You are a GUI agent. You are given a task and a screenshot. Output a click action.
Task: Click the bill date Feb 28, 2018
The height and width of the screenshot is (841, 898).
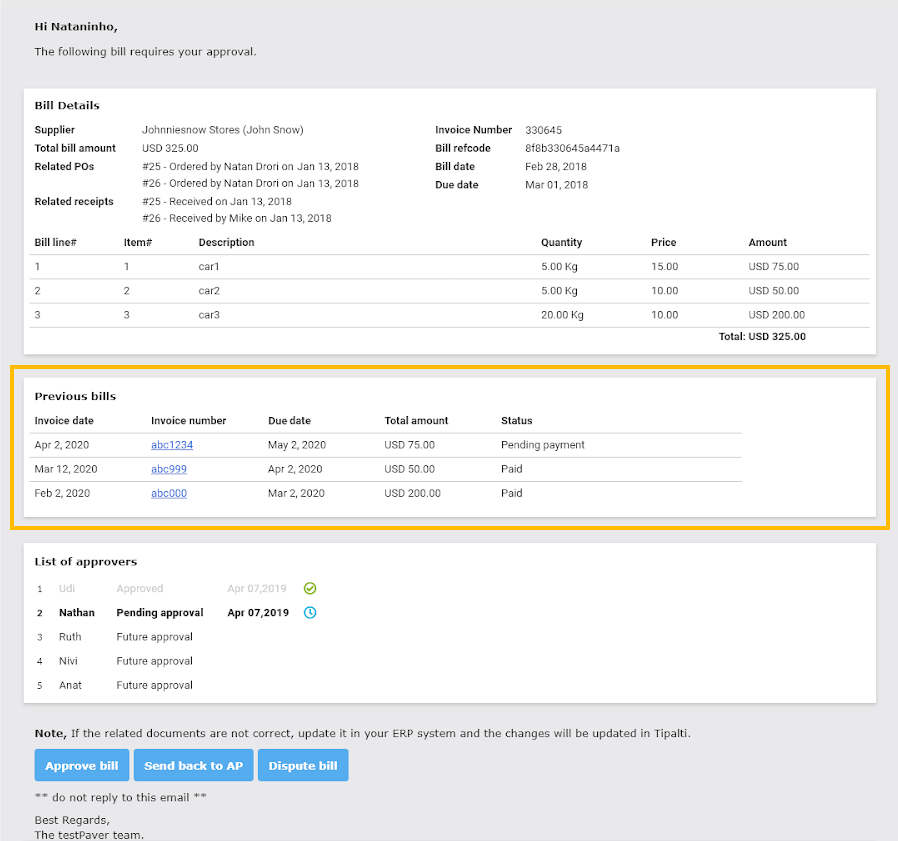(x=556, y=167)
